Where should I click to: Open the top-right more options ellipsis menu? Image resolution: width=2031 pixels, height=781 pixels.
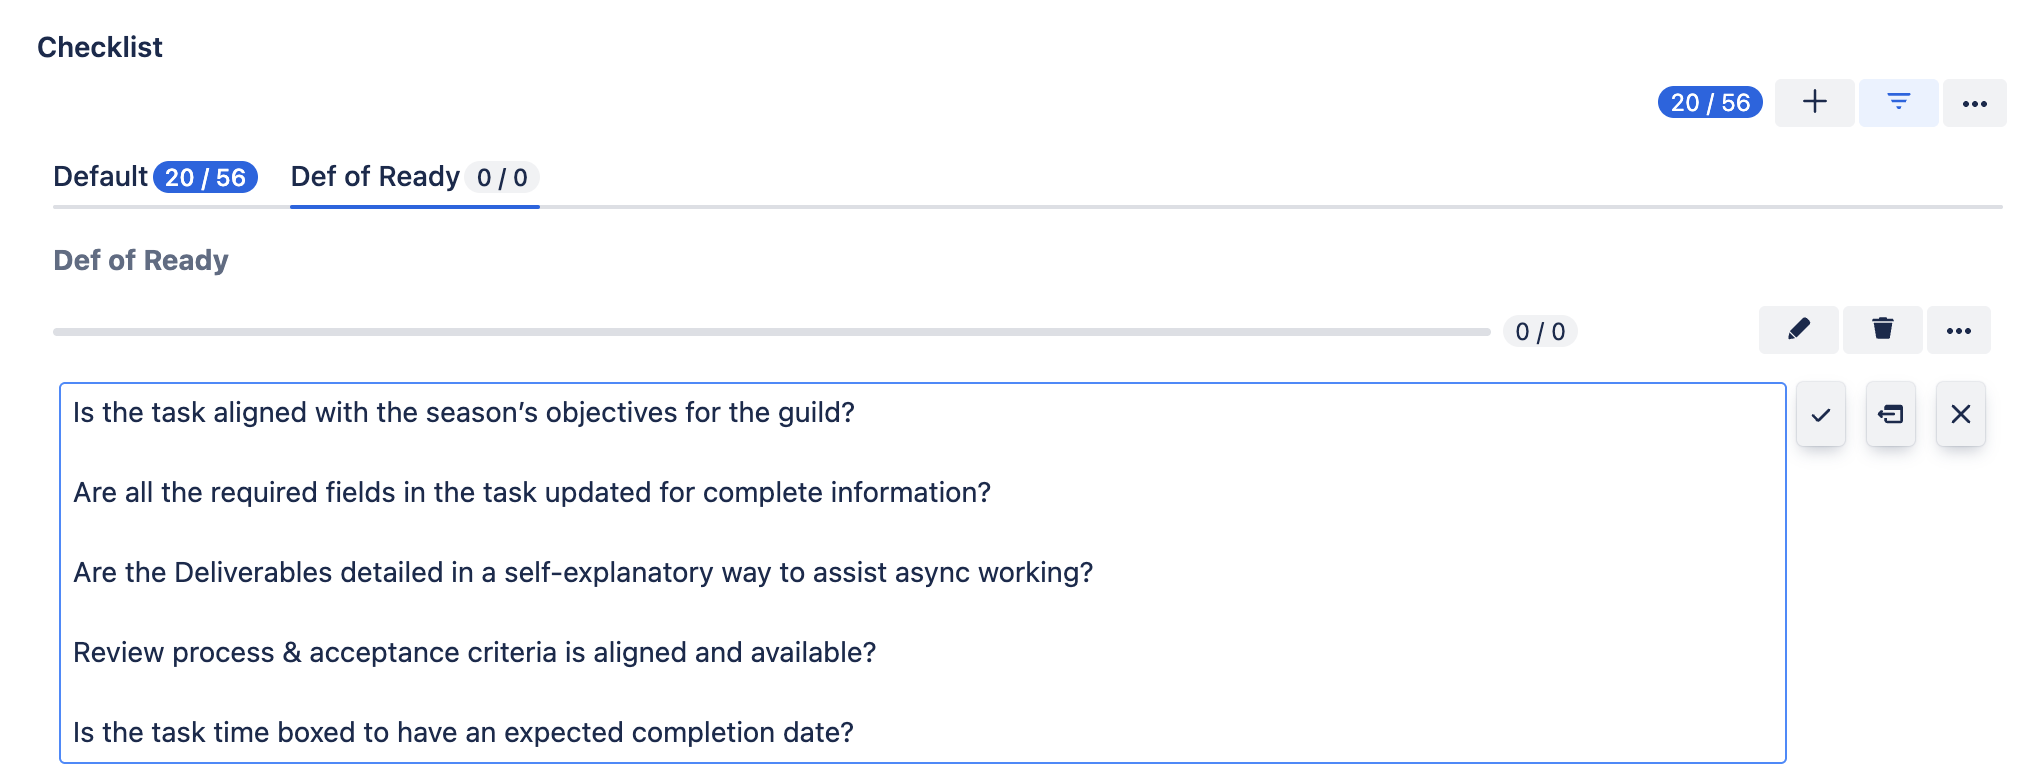pyautogui.click(x=1974, y=103)
